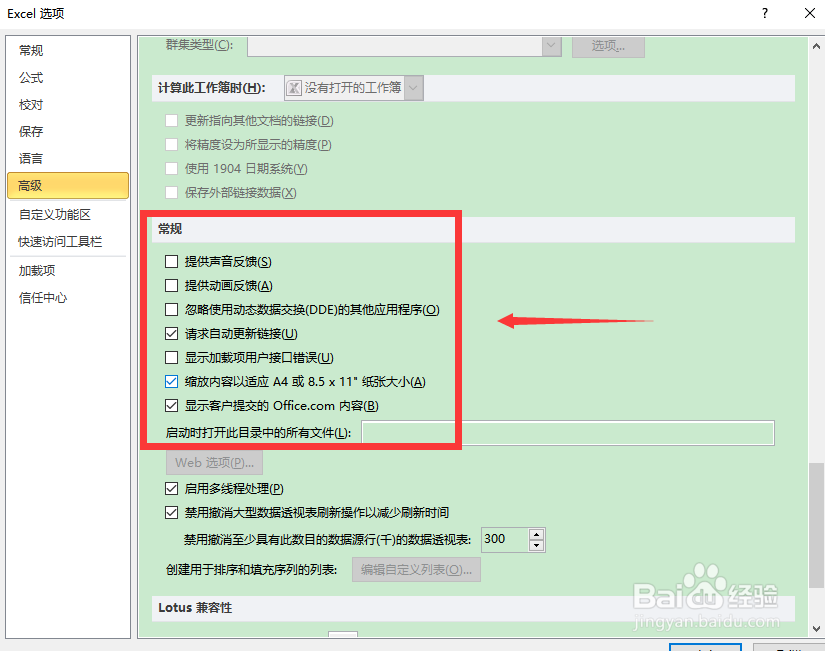Disable 显示客户提交的 Office.com 内容
This screenshot has width=825, height=651.
click(170, 405)
